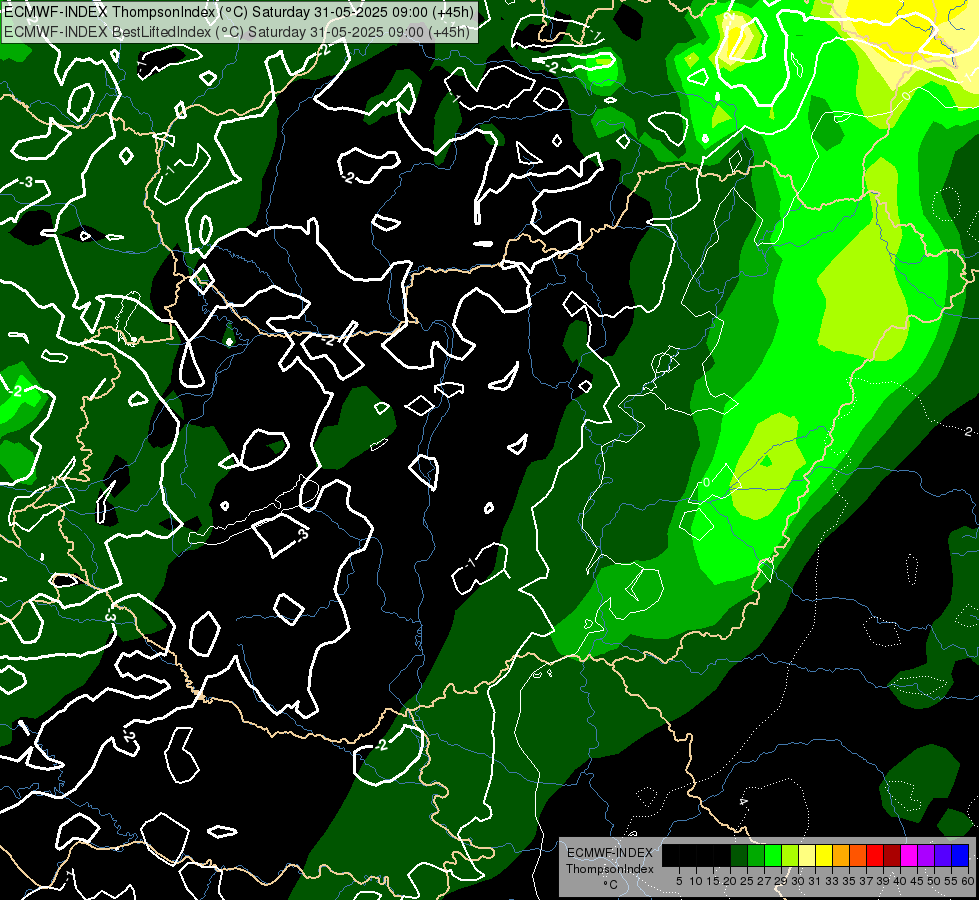Click the legend tick label "60"
Image resolution: width=979 pixels, height=900 pixels.
coord(968,881)
